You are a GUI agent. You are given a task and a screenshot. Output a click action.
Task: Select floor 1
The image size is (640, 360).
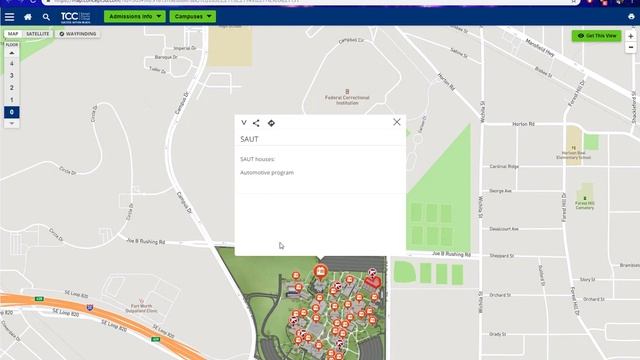[x=11, y=100]
